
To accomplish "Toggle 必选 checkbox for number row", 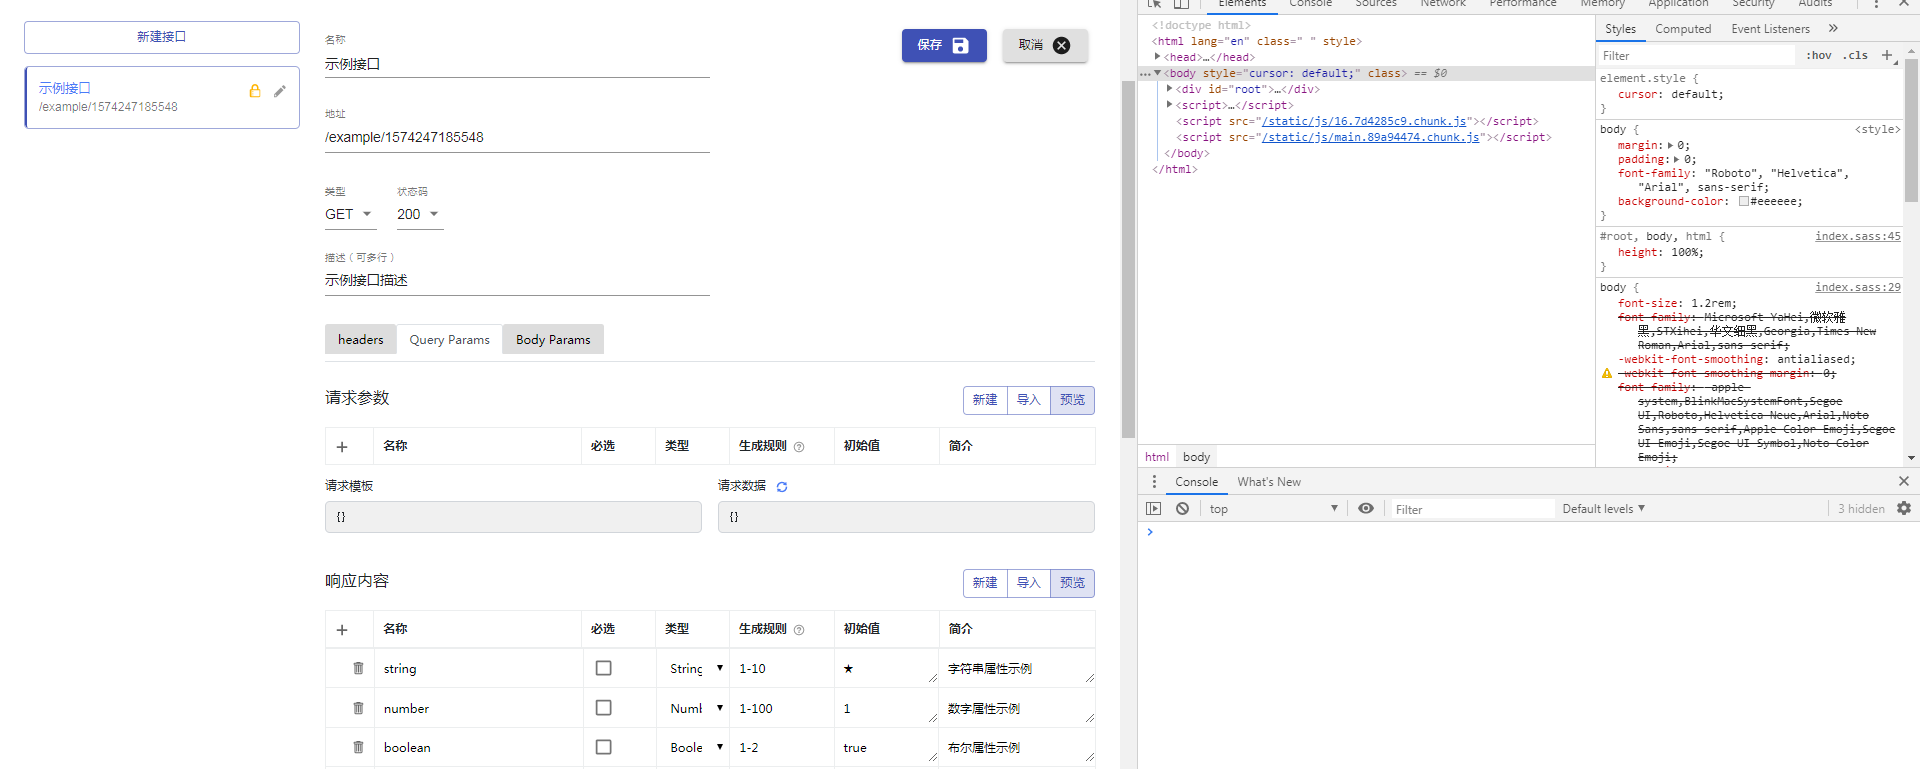I will click(x=604, y=708).
